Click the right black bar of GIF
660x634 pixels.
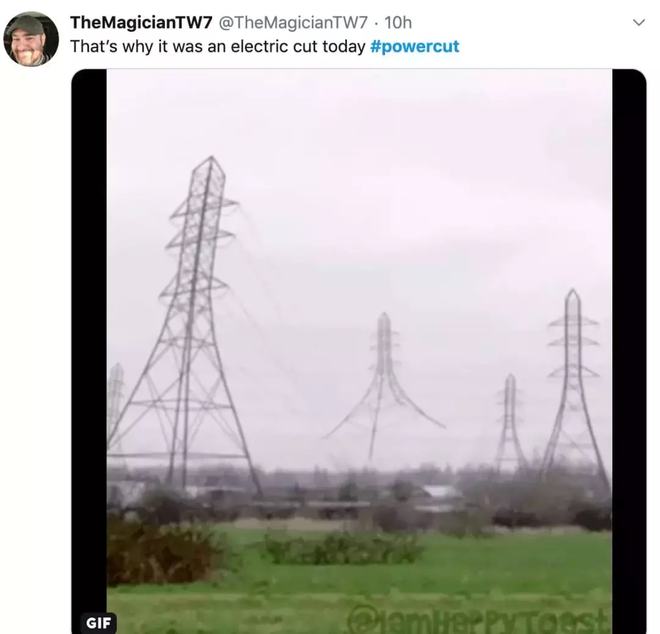tap(629, 350)
